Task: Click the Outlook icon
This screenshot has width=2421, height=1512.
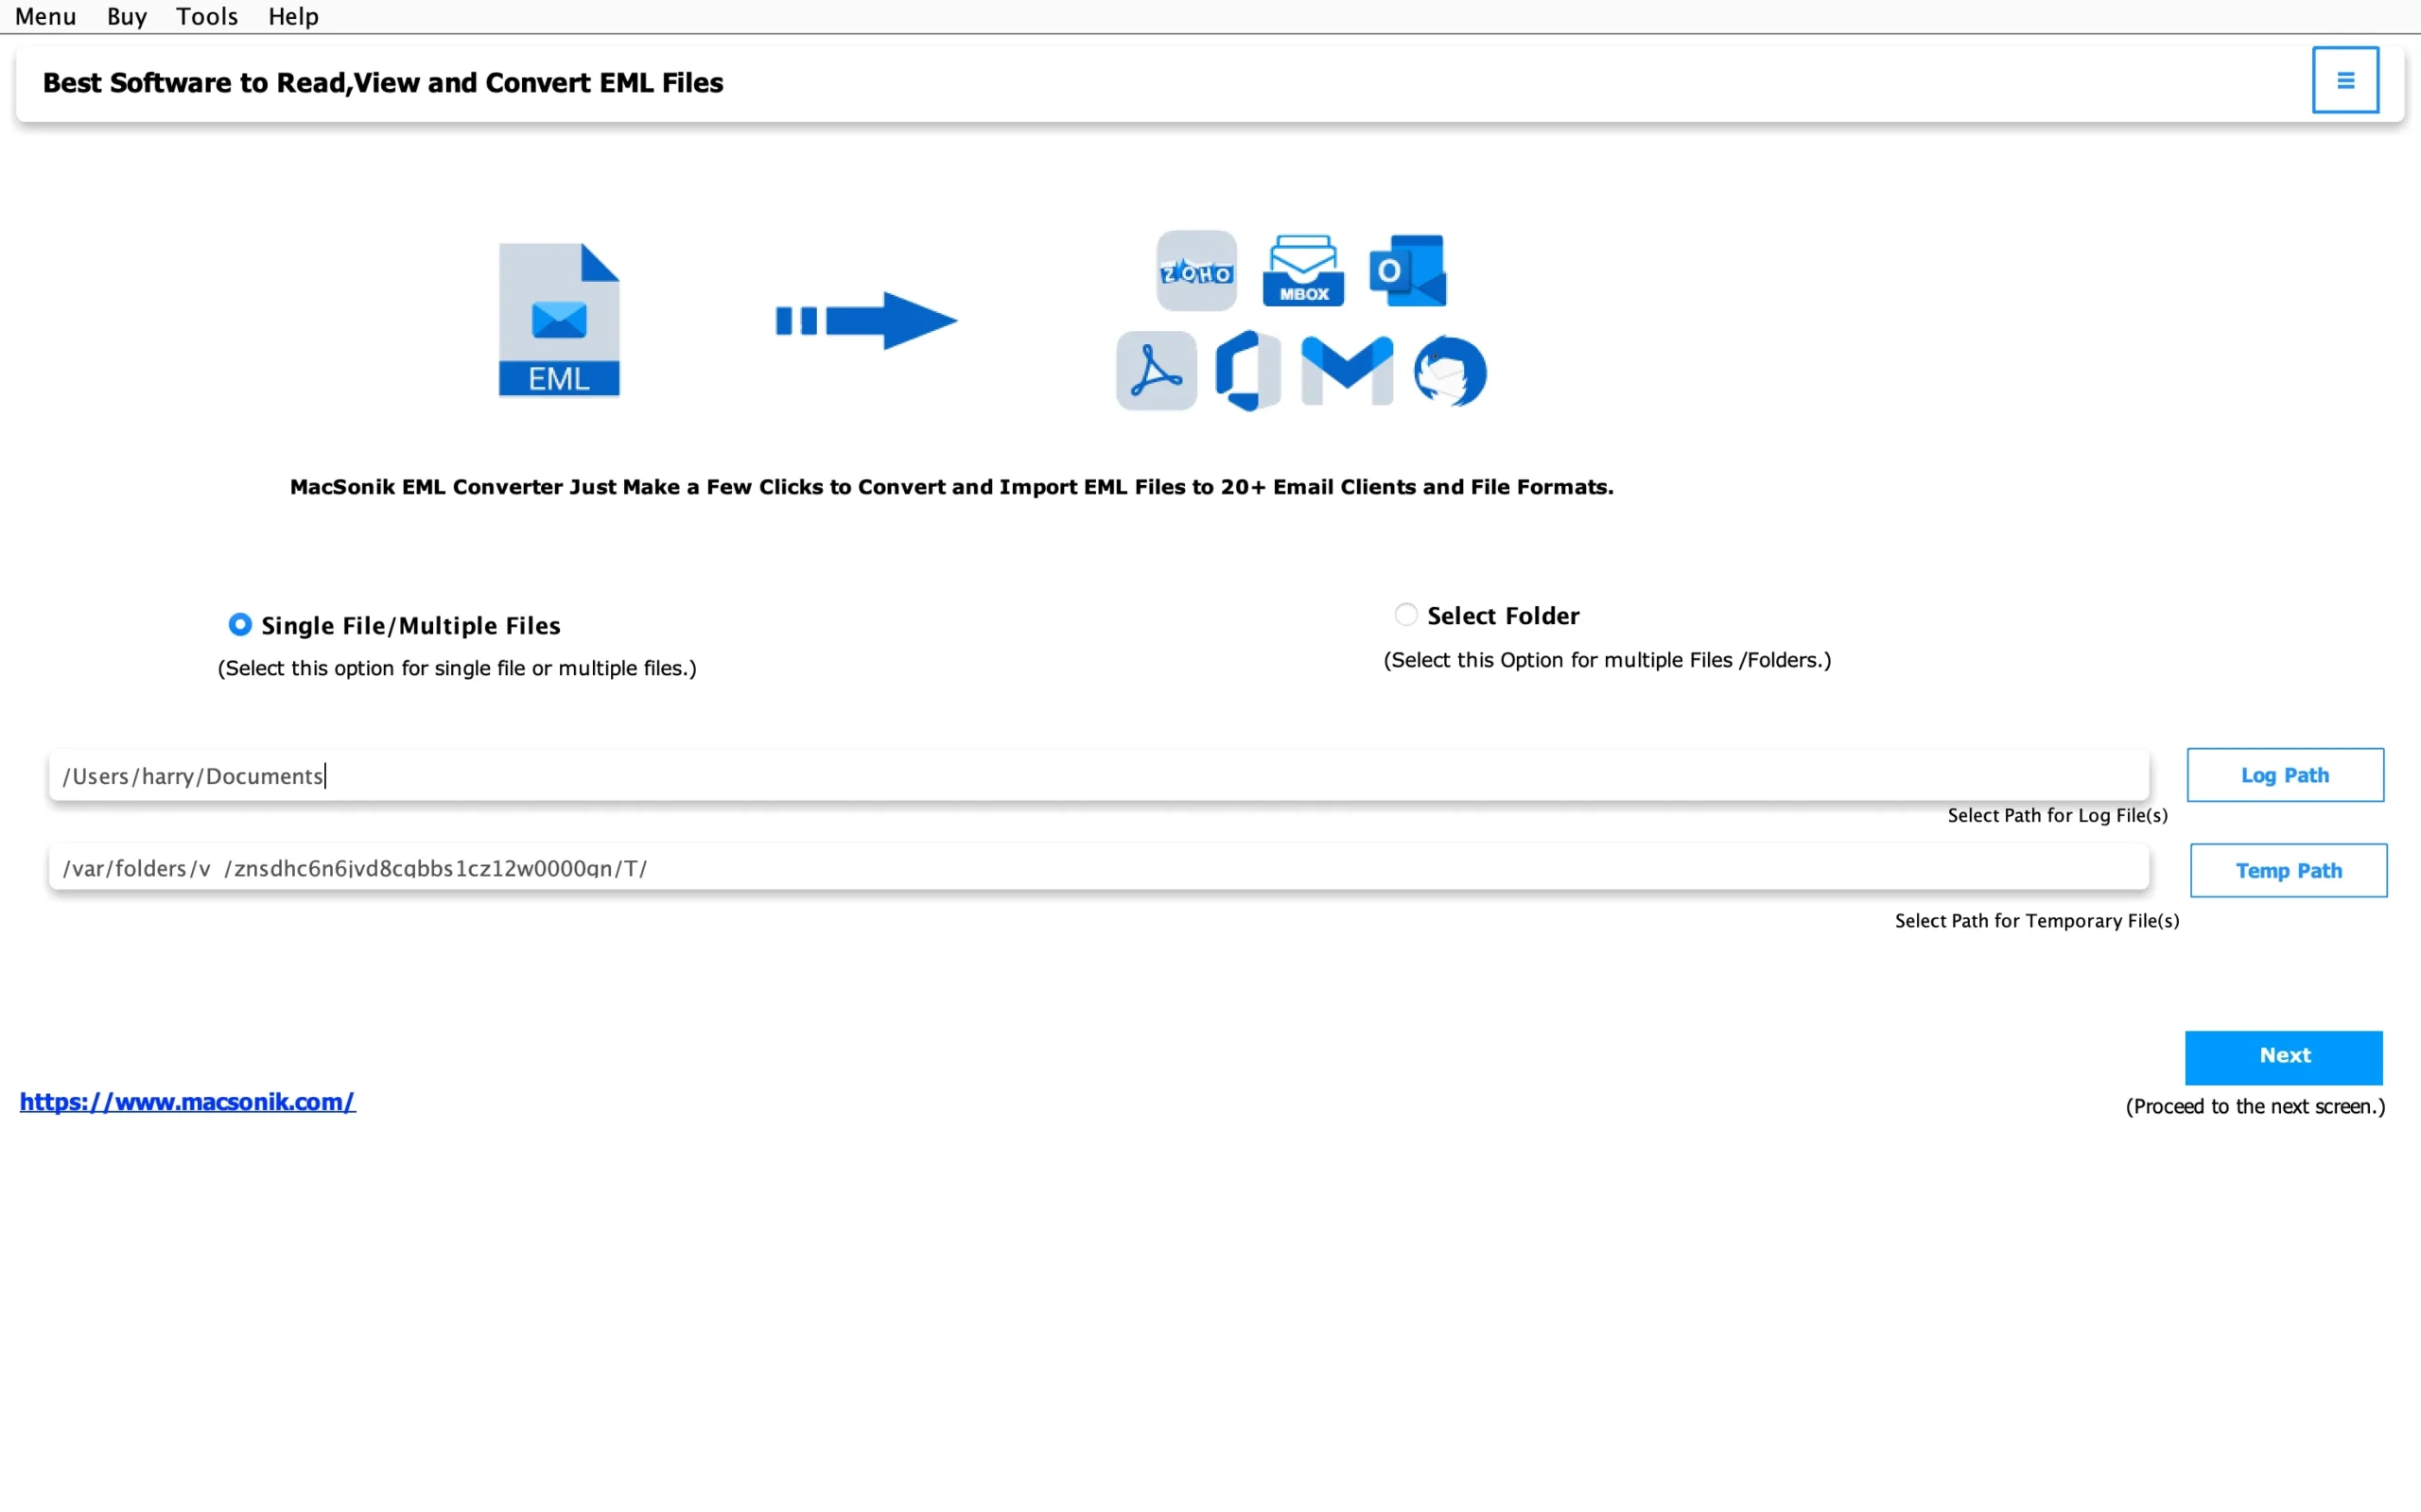Action: tap(1408, 271)
